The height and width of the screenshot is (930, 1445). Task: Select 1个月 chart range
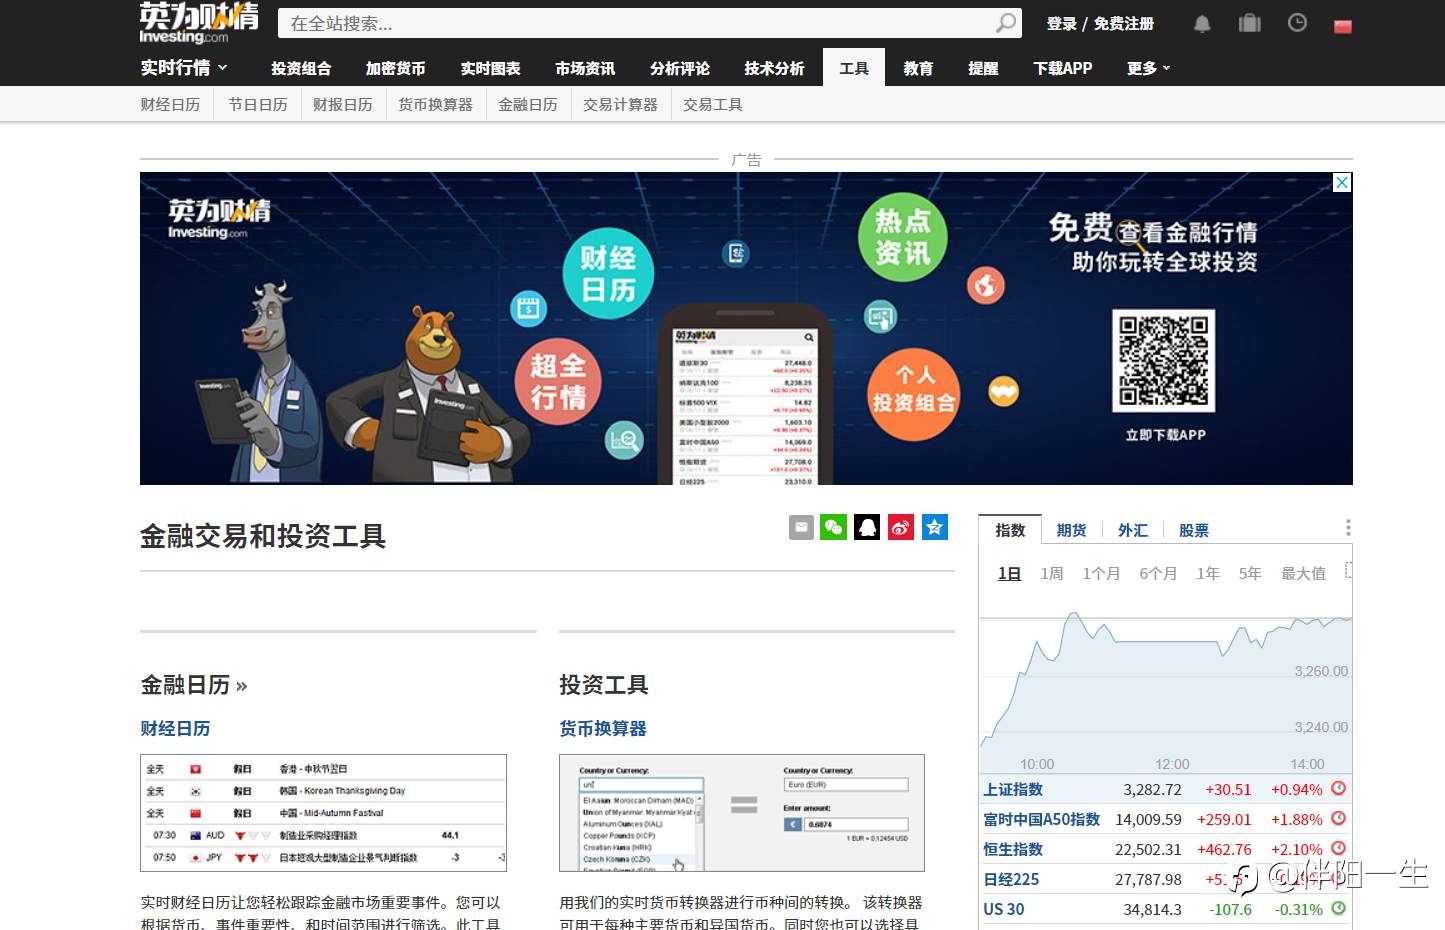[x=1100, y=573]
